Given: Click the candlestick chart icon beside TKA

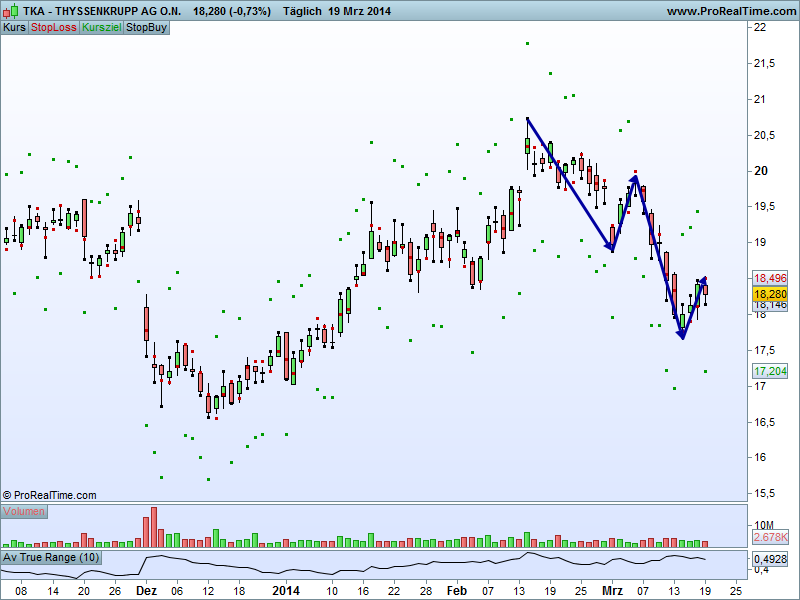Looking at the screenshot, I should 11,11.
